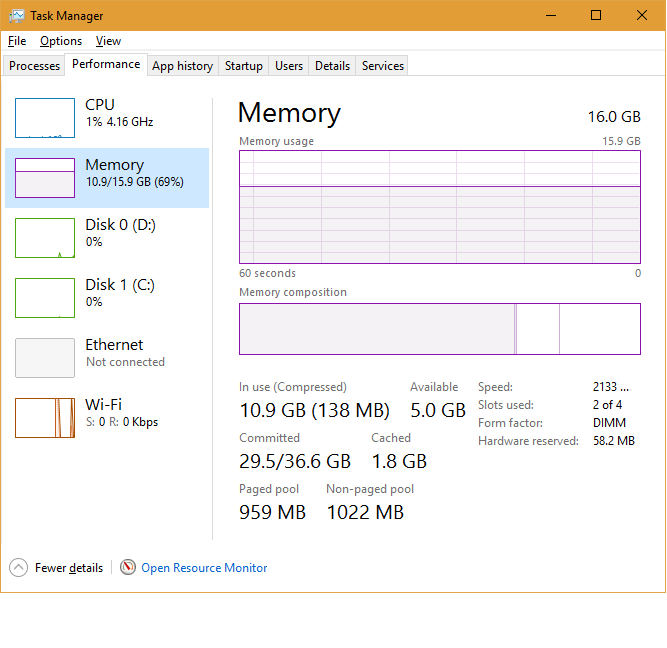This screenshot has height=648, width=667.
Task: Click the Speed 2133 value
Action: (x=610, y=387)
